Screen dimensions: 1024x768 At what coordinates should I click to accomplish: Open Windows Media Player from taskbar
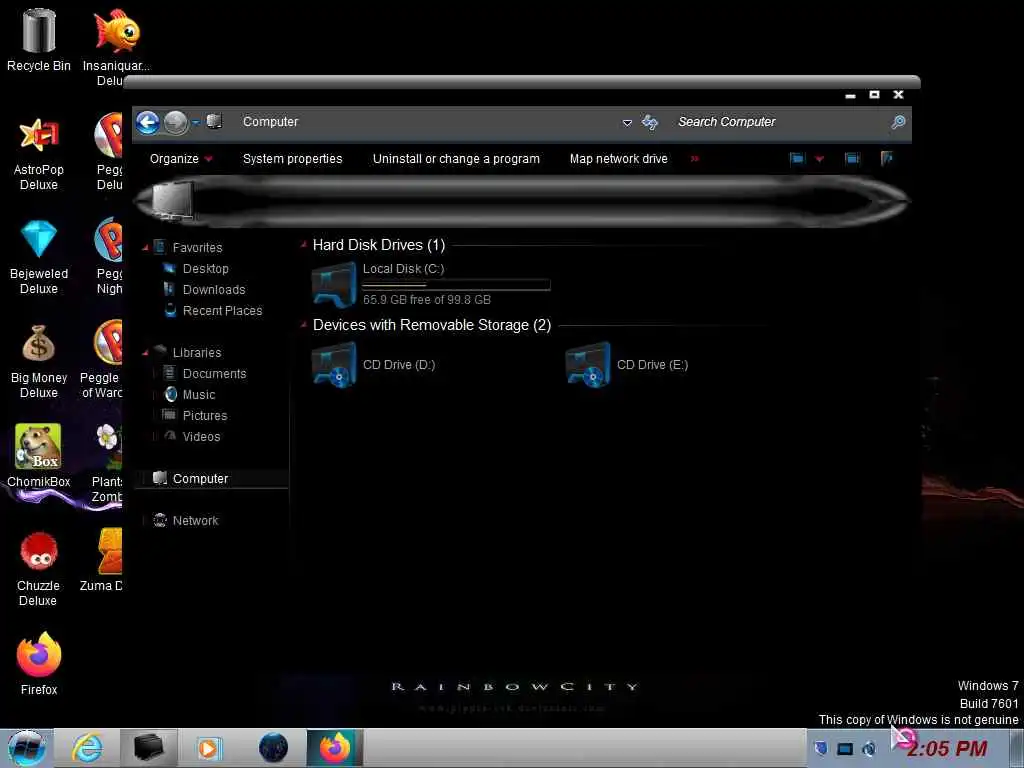coord(210,748)
